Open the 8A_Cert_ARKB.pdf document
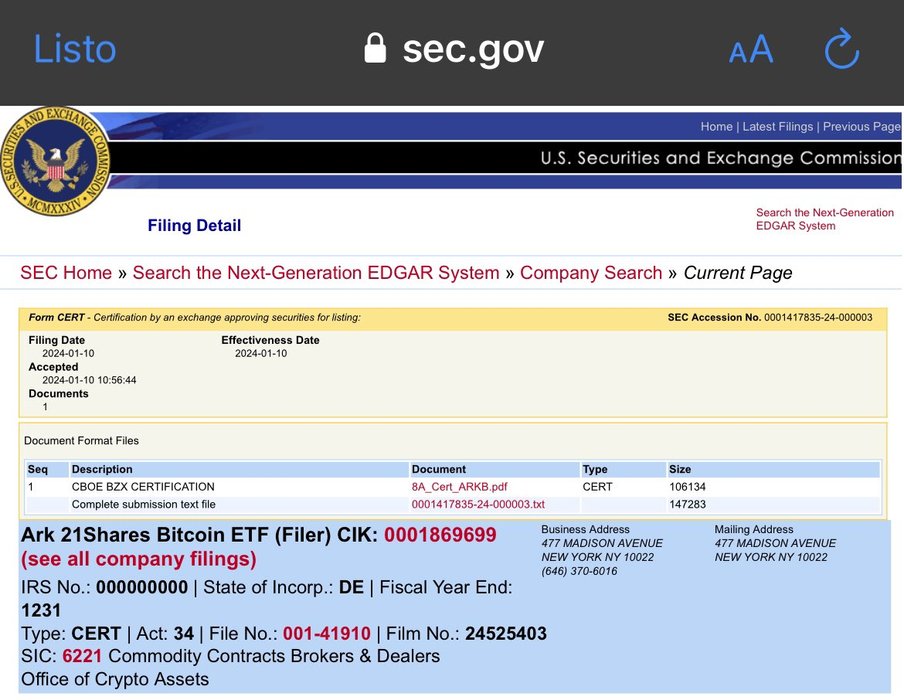Image resolution: width=904 pixels, height=700 pixels. (459, 487)
